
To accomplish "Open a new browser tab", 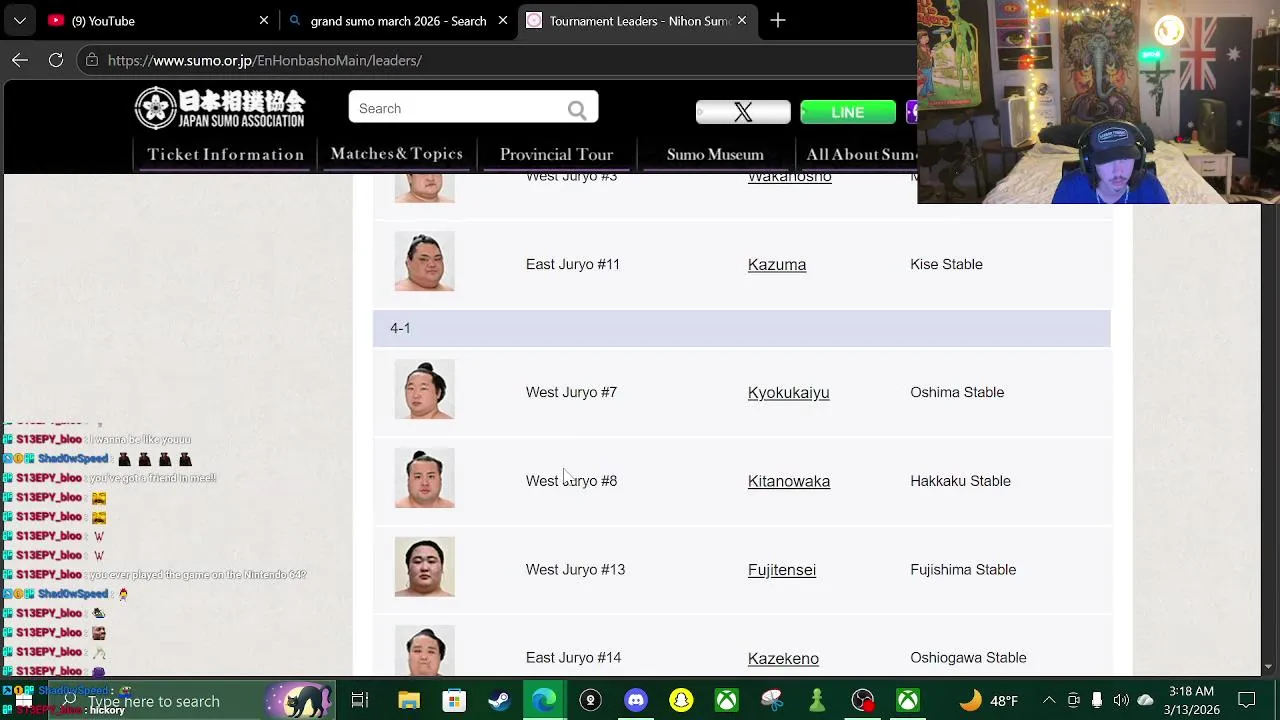I will click(778, 20).
